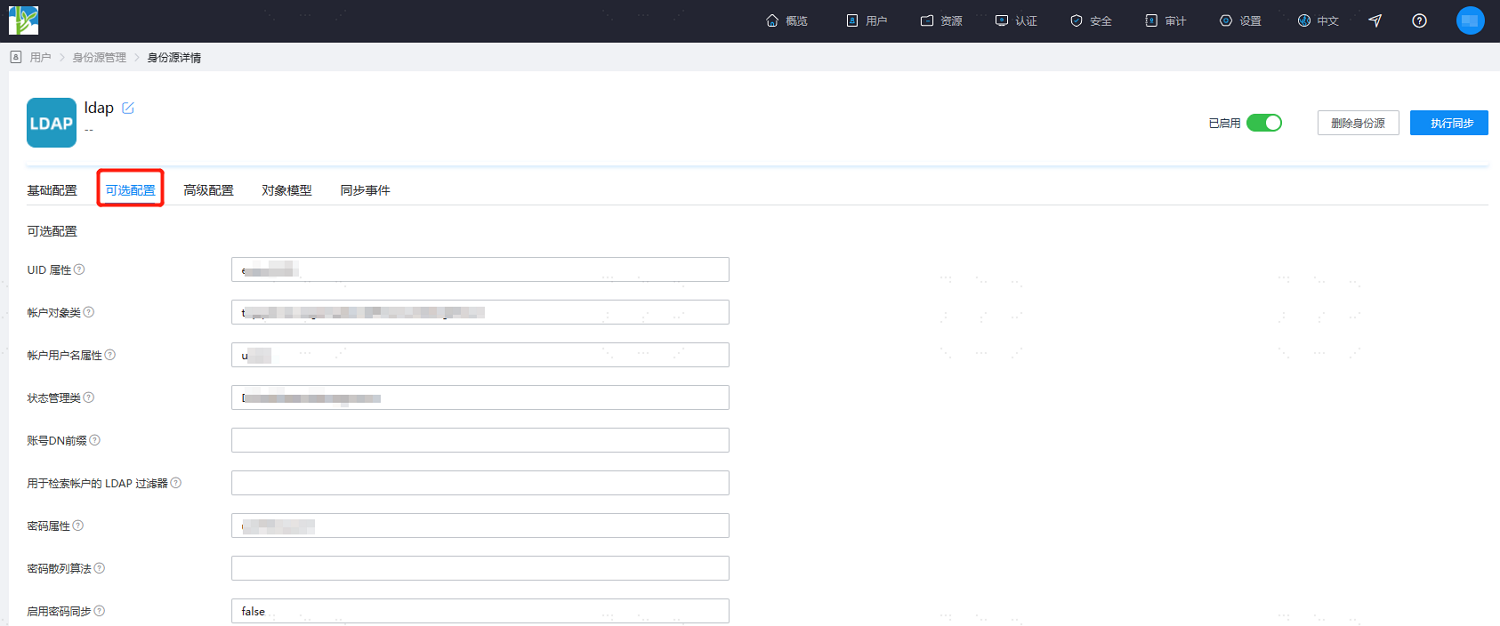Click help icon next to 帐户对象类
Screen dimensions: 1500x626
pyautogui.click(x=89, y=312)
